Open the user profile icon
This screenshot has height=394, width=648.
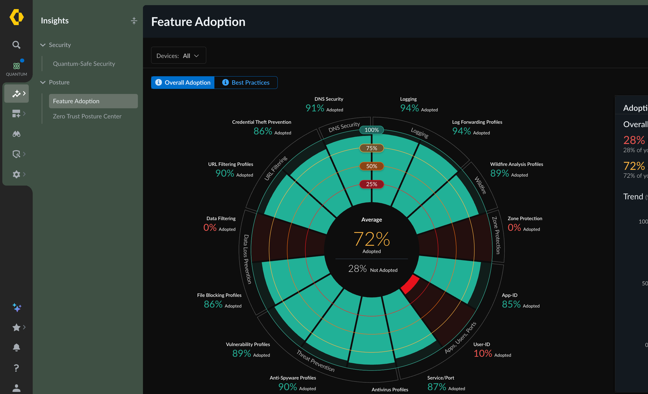(16, 388)
